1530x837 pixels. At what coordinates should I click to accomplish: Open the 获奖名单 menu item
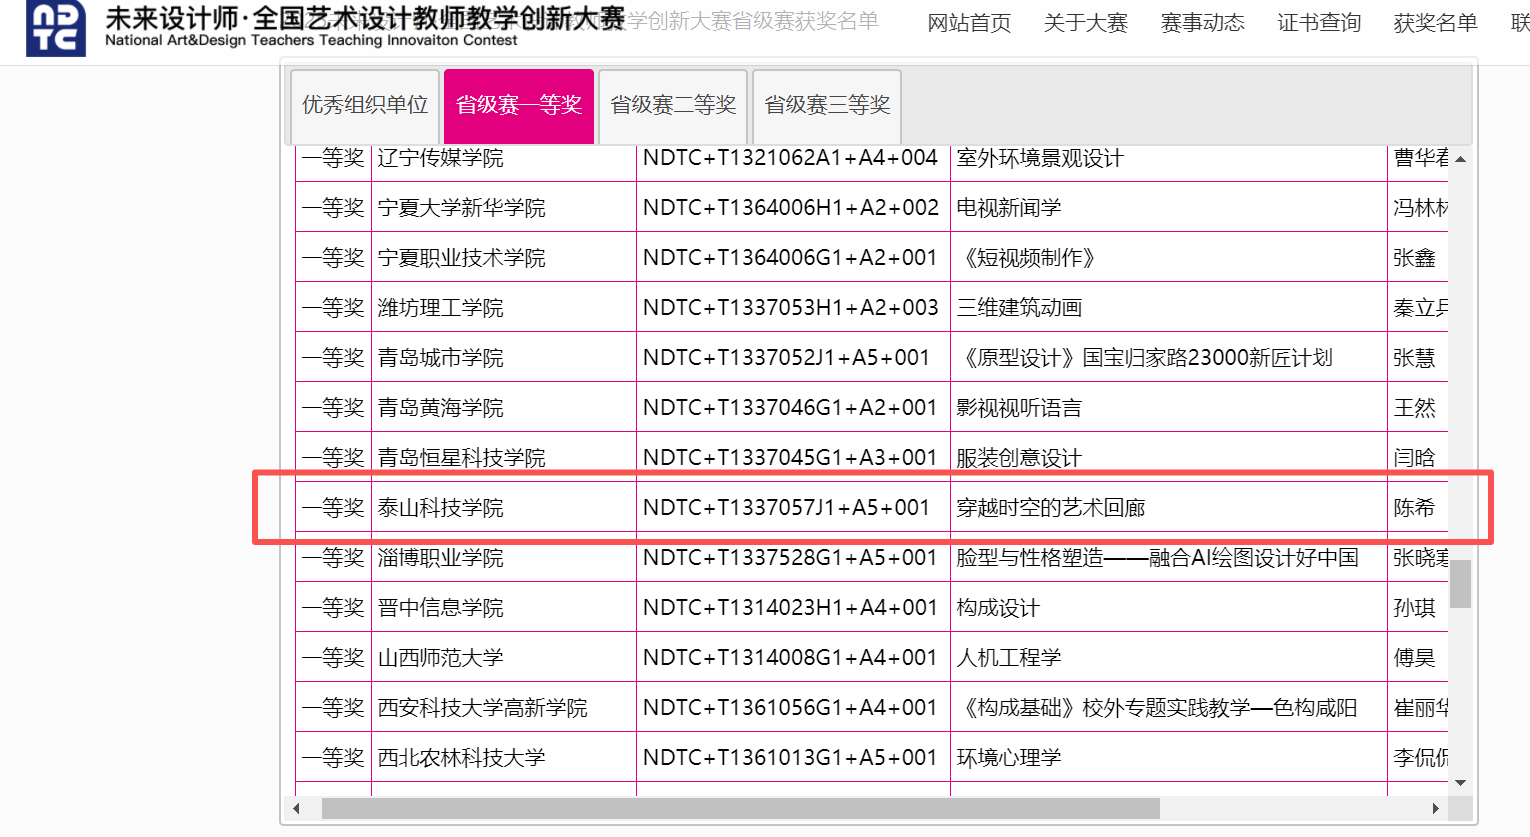(x=1435, y=23)
